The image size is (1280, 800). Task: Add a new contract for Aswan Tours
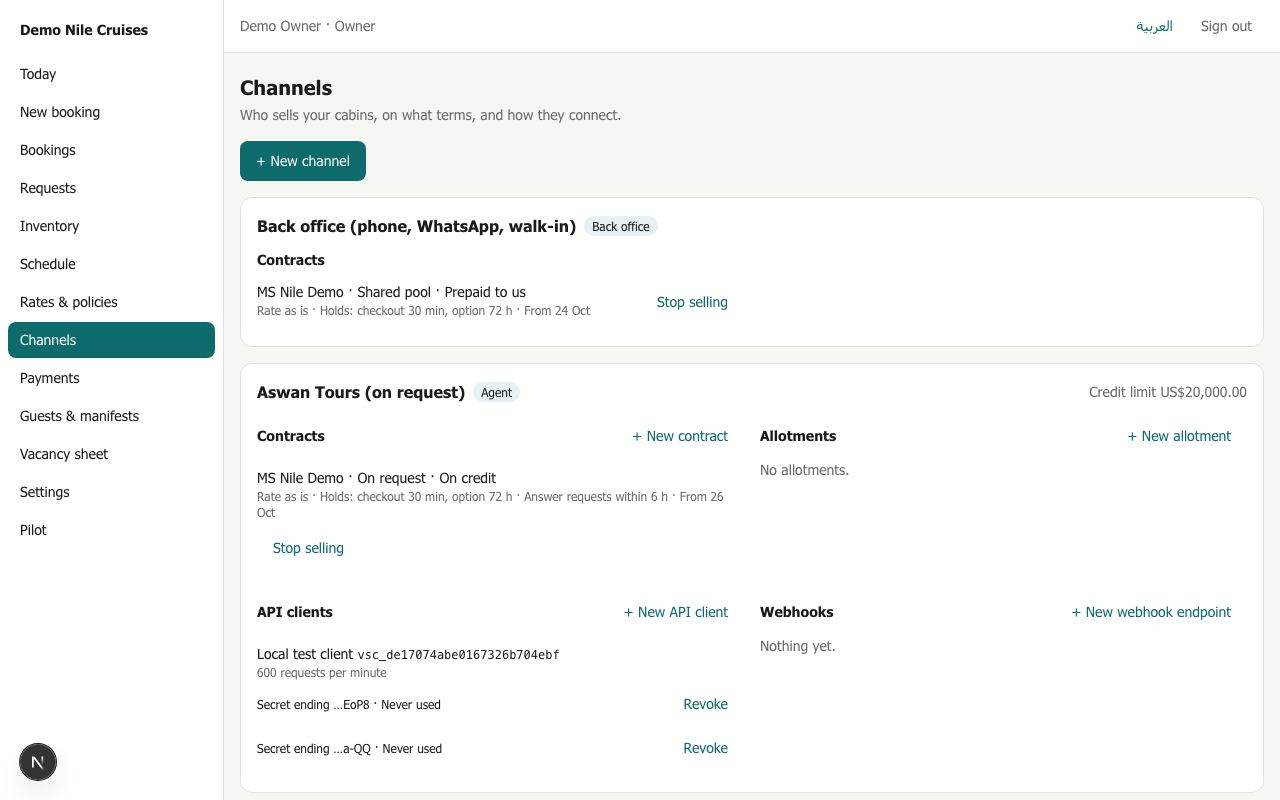680,436
